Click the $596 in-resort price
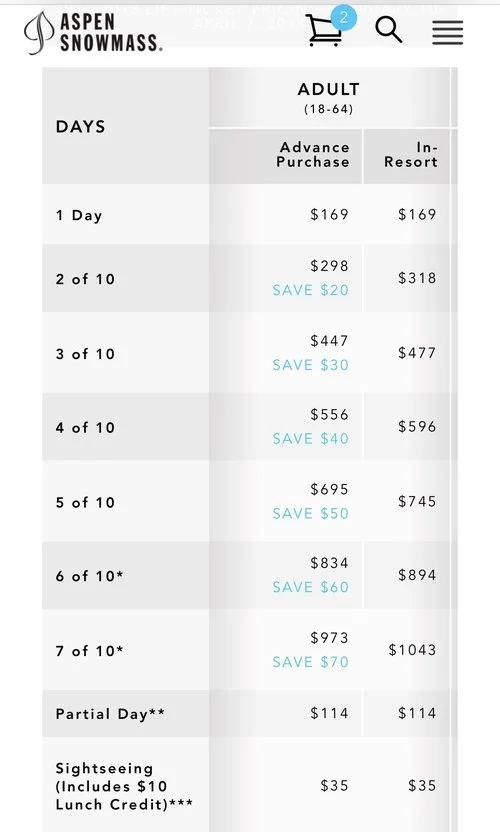The height and width of the screenshot is (832, 500). (x=417, y=427)
